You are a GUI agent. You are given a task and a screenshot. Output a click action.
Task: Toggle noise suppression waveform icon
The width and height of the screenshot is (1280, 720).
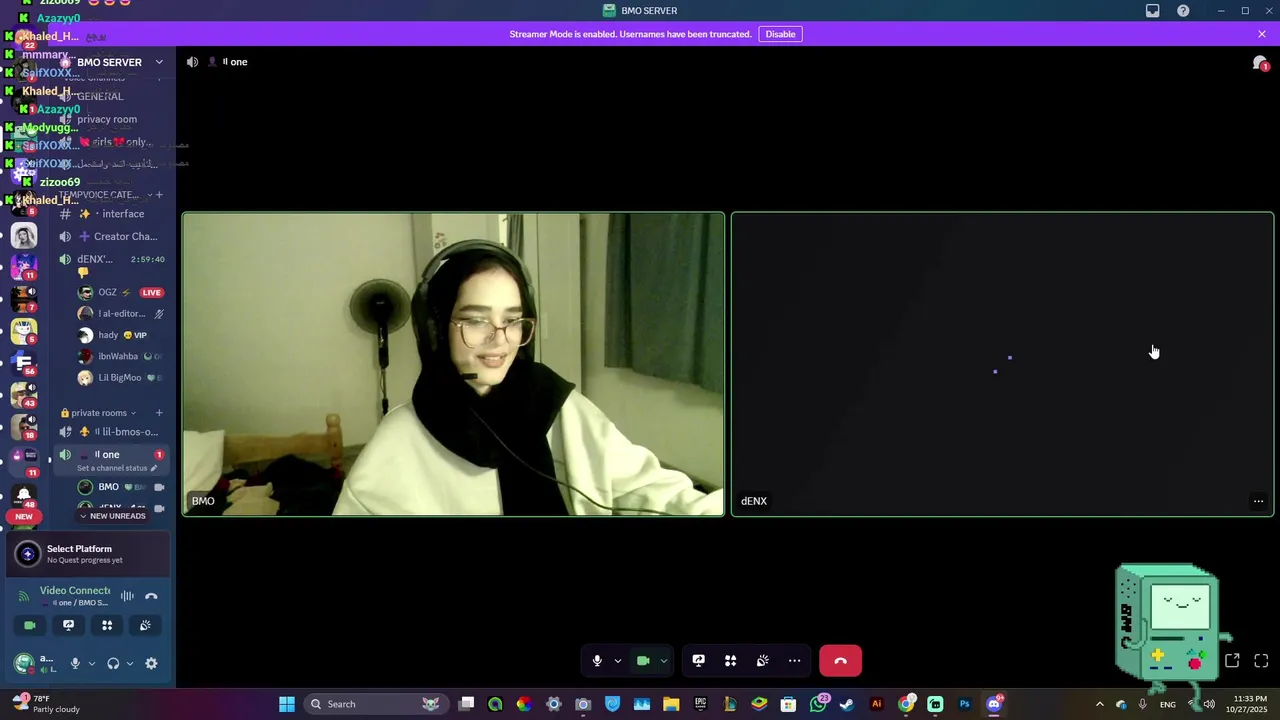pos(127,596)
